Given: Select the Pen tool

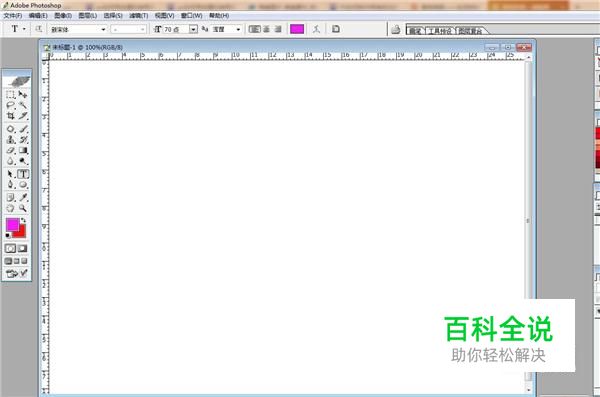Looking at the screenshot, I should [11, 185].
